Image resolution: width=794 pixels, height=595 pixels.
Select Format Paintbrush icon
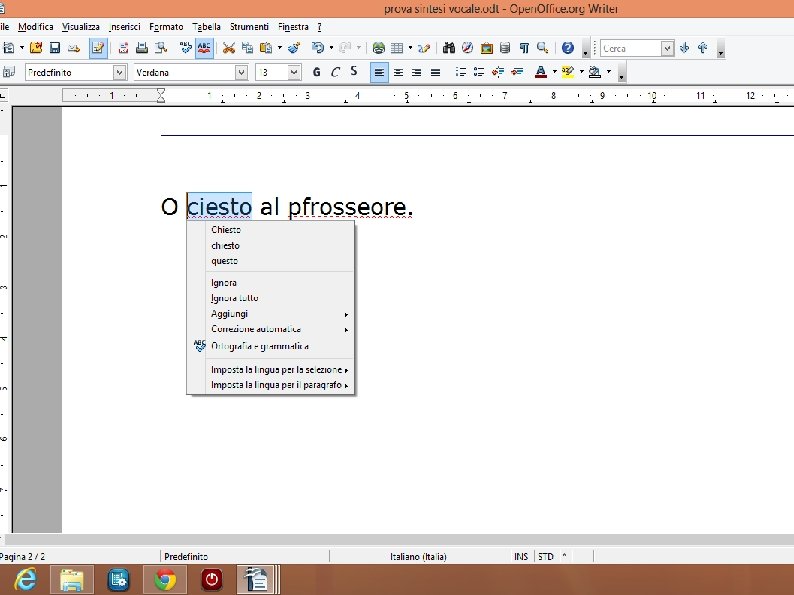pyautogui.click(x=294, y=48)
